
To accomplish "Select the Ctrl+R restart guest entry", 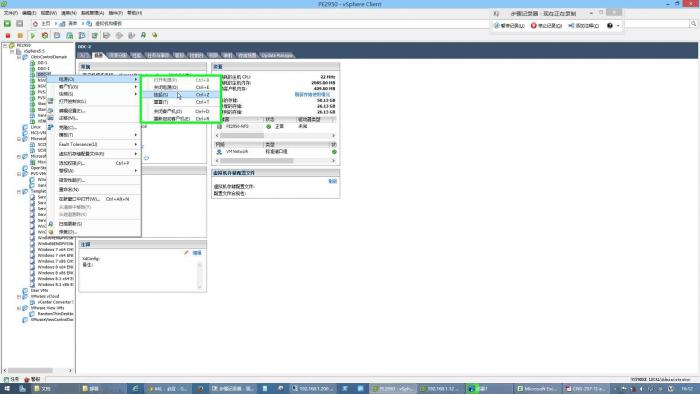I will [181, 119].
